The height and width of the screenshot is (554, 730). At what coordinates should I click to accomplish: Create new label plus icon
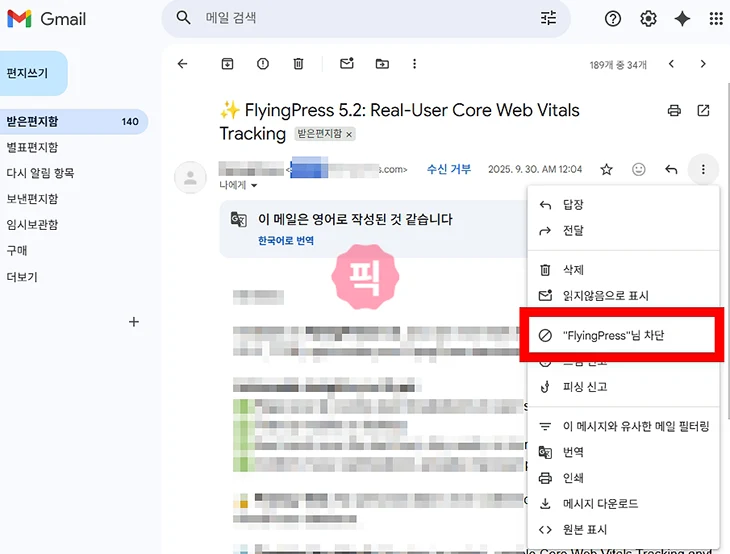(134, 322)
